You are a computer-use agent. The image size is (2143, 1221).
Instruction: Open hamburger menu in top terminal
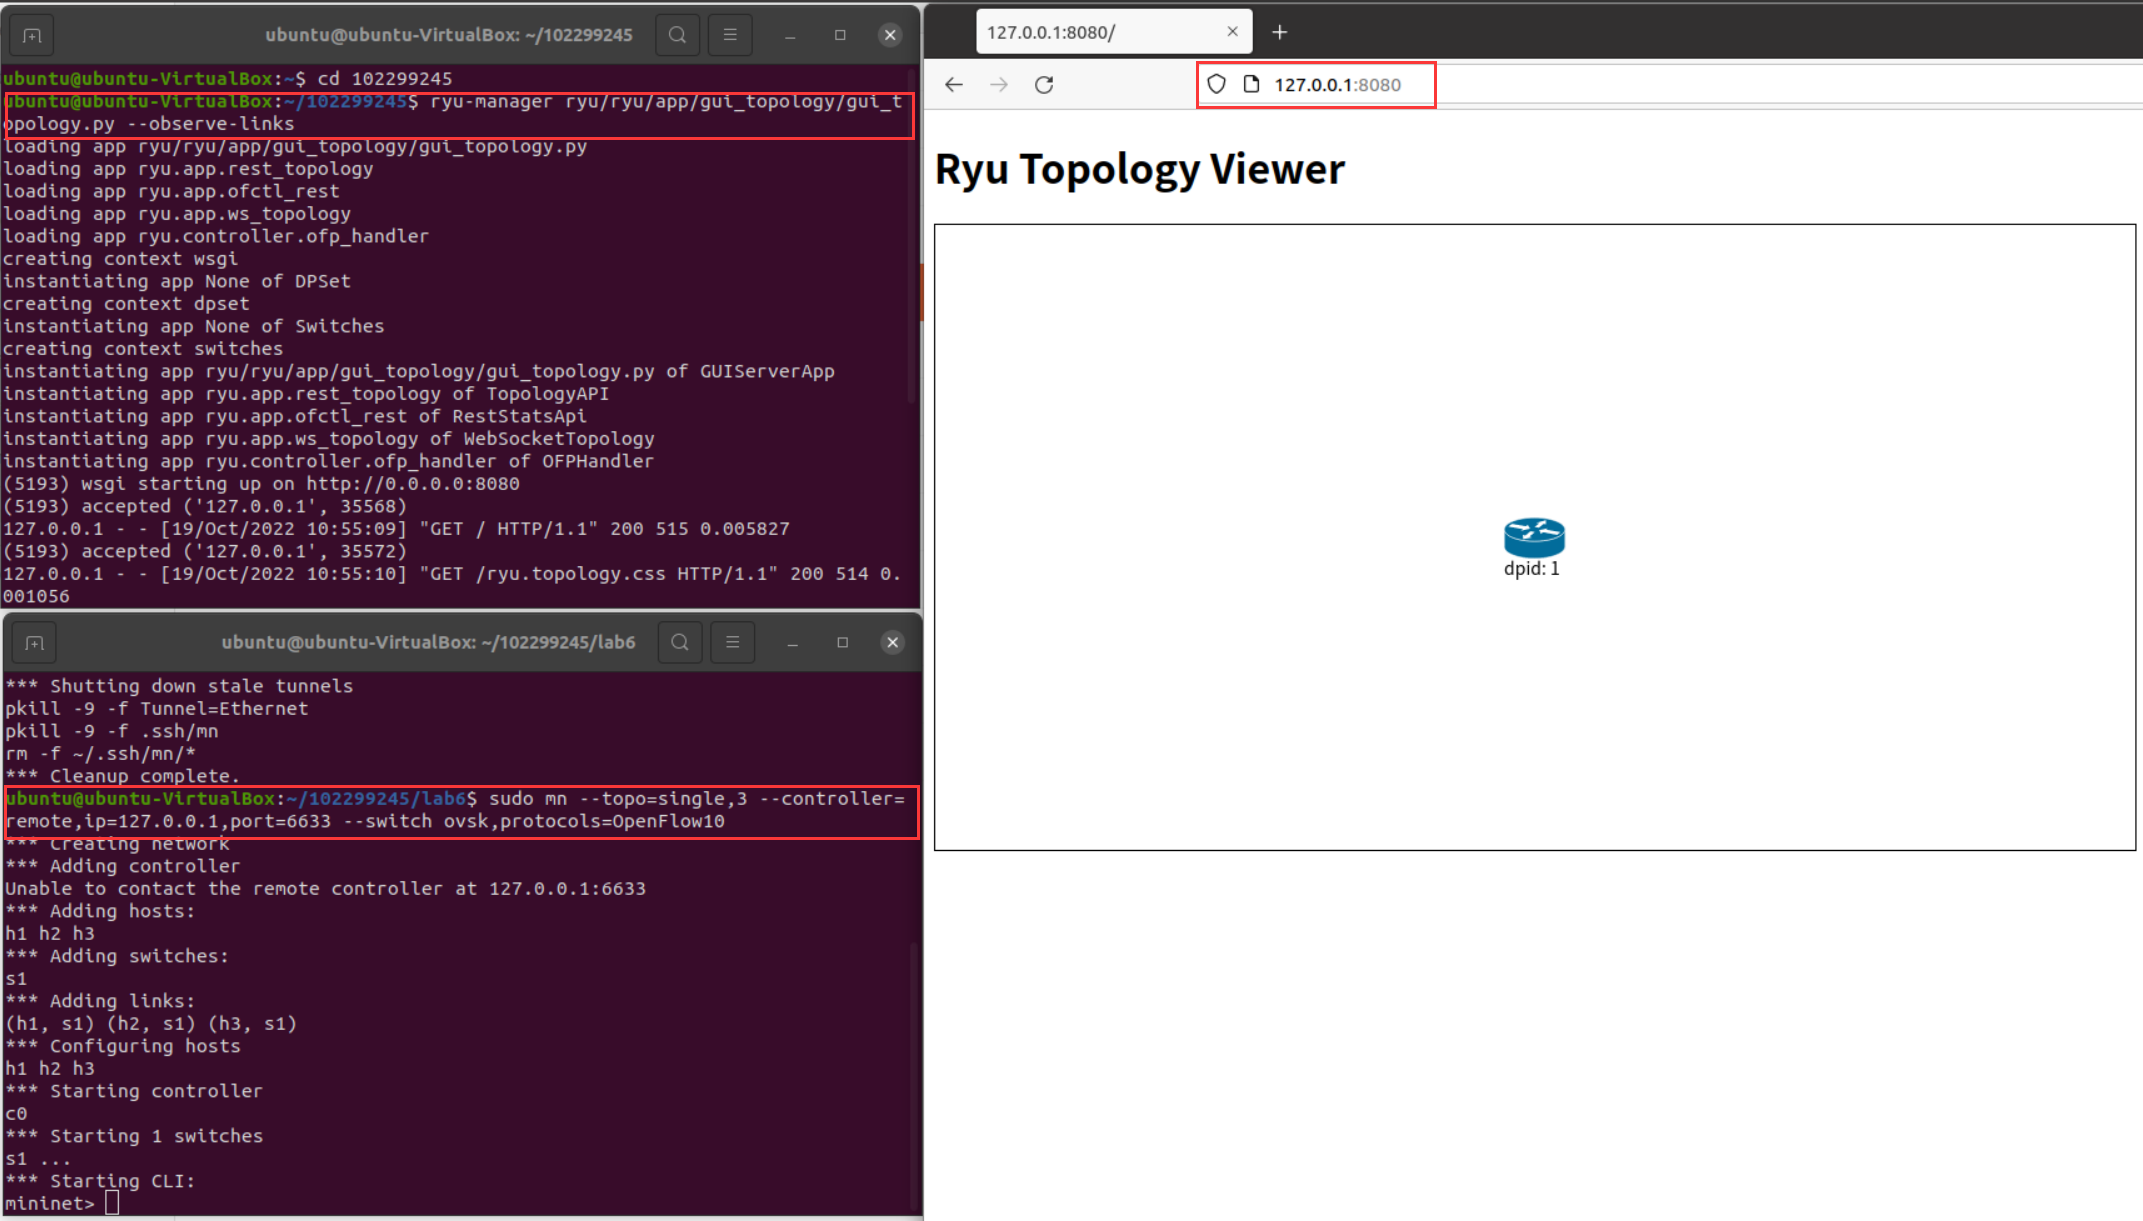pos(730,35)
